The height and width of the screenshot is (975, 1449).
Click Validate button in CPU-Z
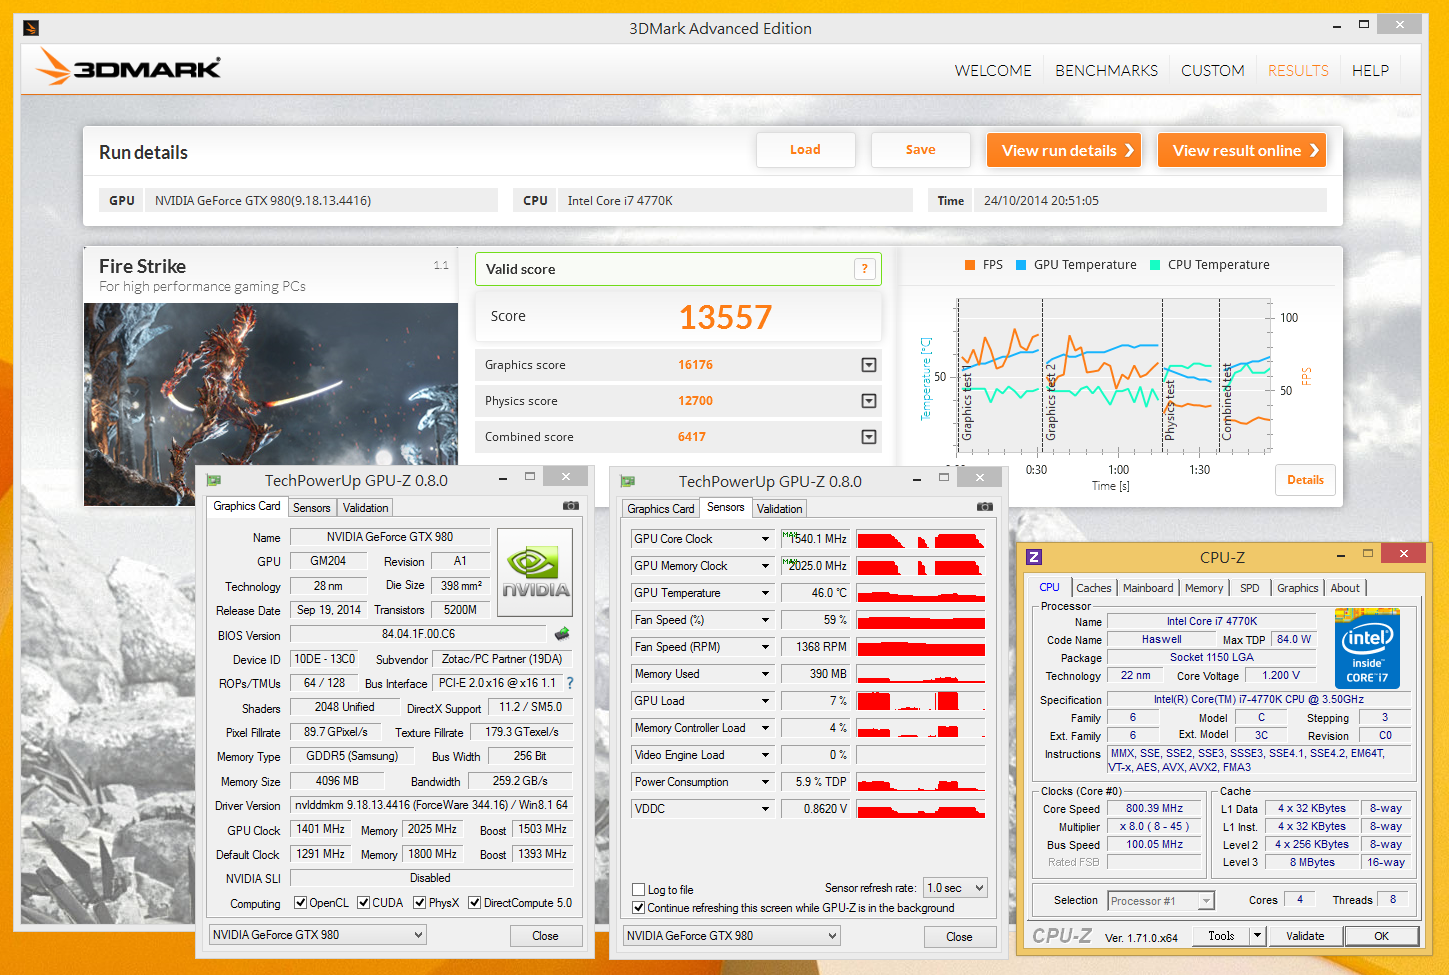point(1305,936)
